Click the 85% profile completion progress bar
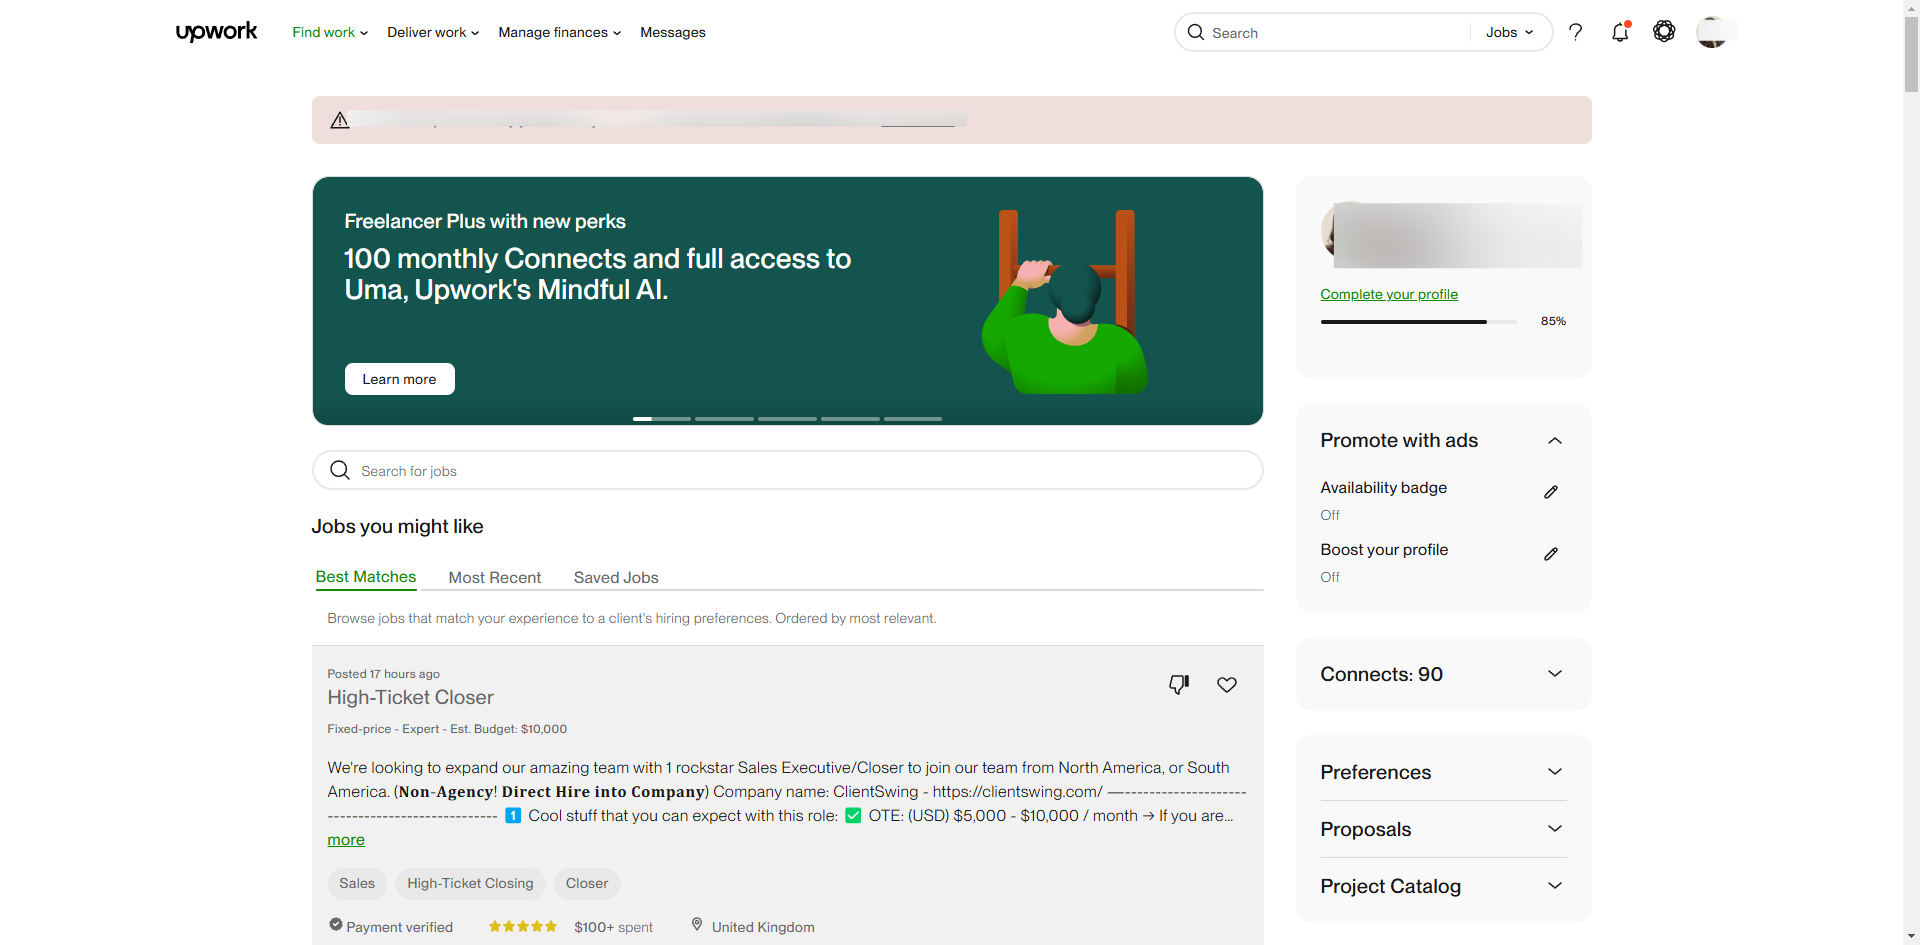1920x945 pixels. pos(1418,322)
